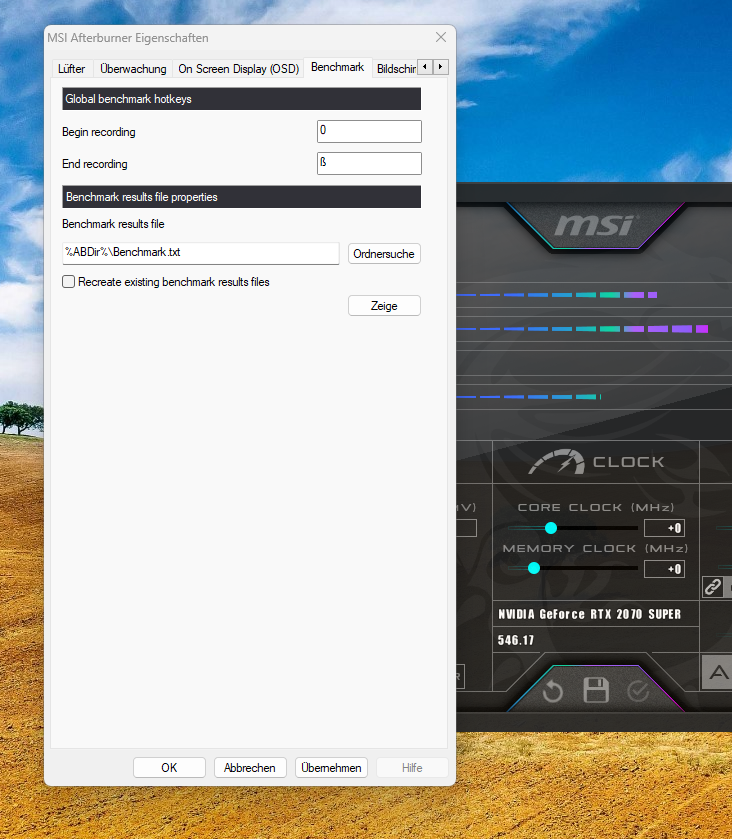732x839 pixels.
Task: Click the 'A' profile button in Afterburner
Action: coord(718,672)
